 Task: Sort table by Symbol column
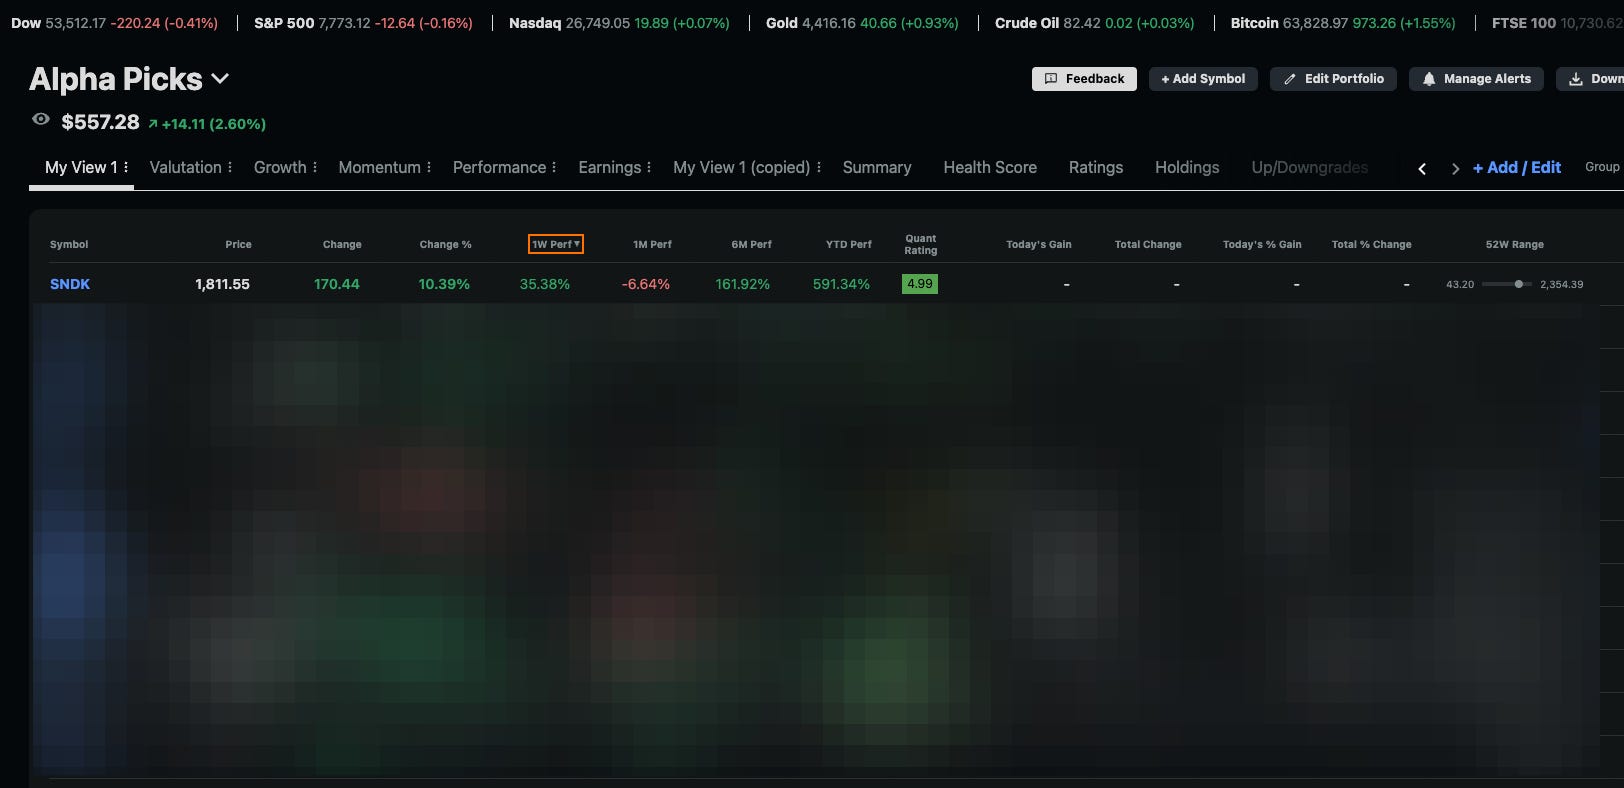(x=69, y=244)
